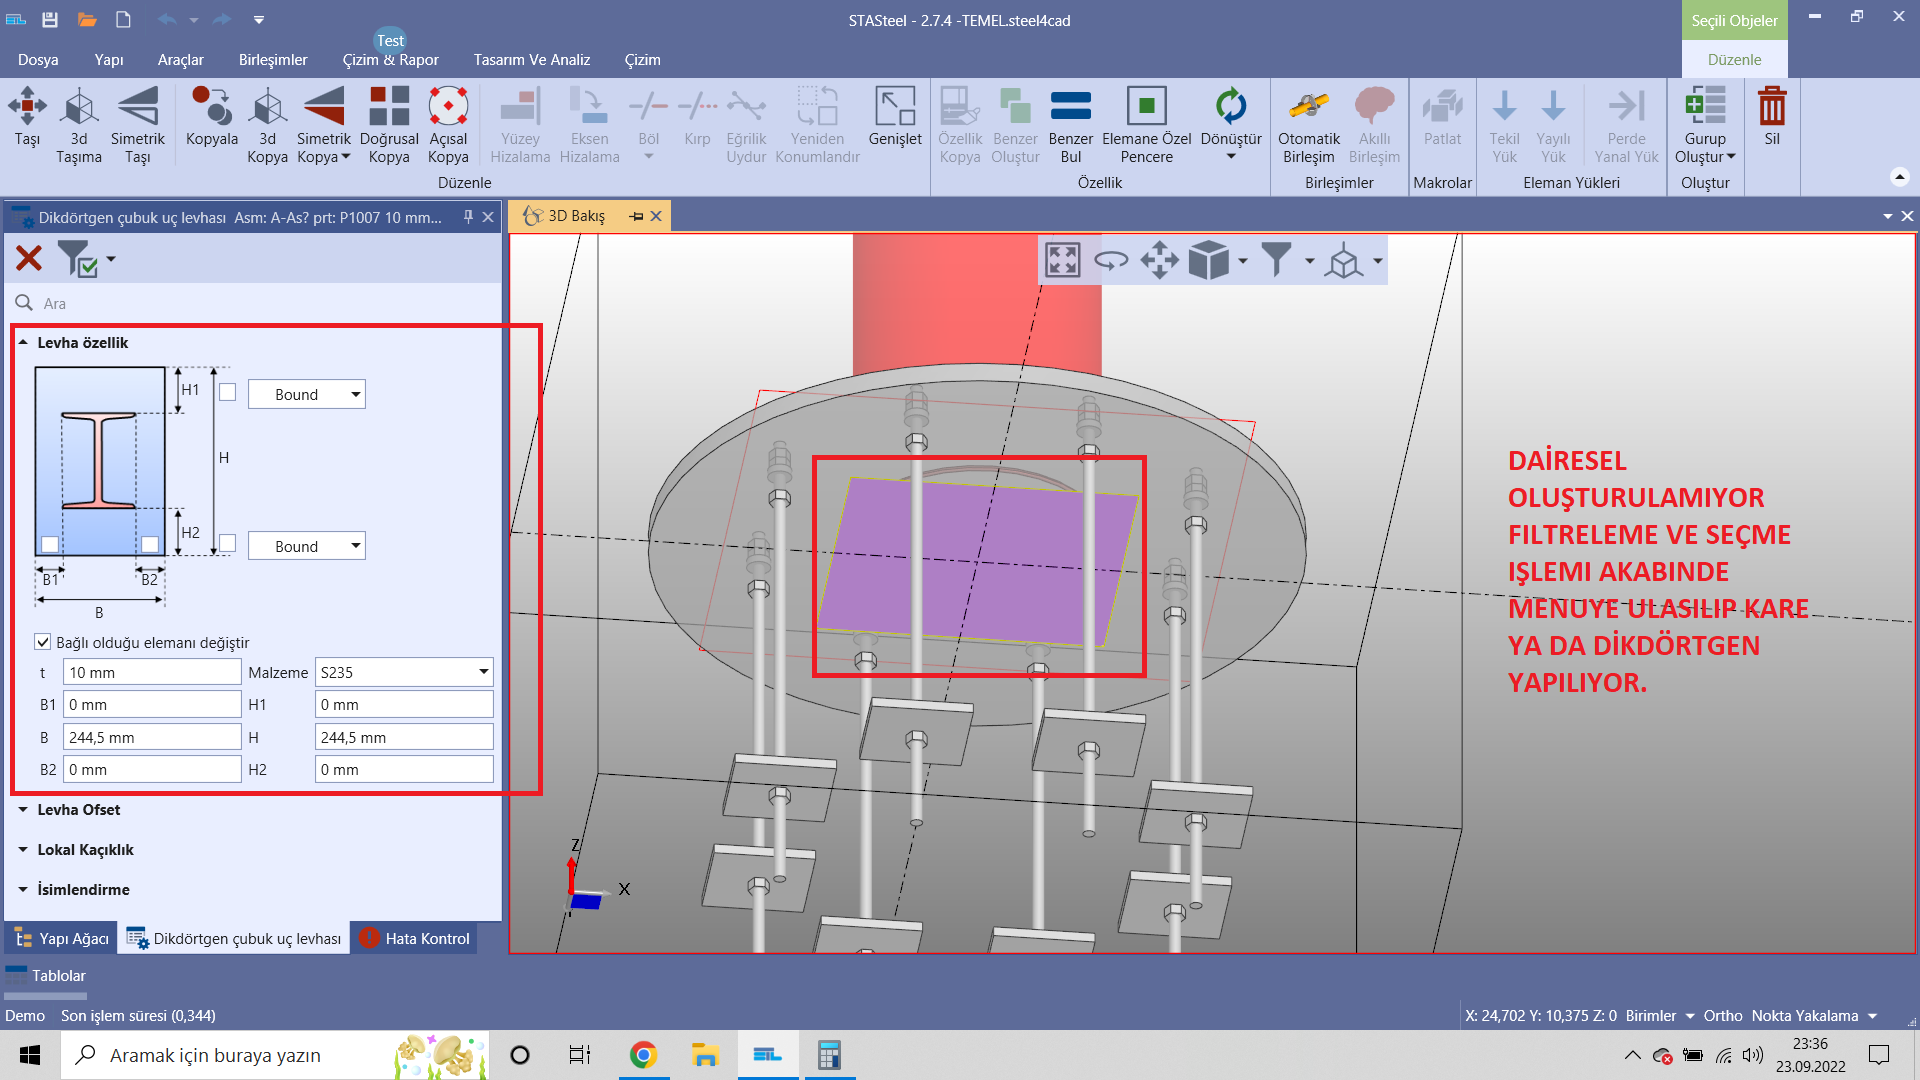Viewport: 1920px width, 1080px height.
Task: Enable the H1 checkbox
Action: click(228, 393)
